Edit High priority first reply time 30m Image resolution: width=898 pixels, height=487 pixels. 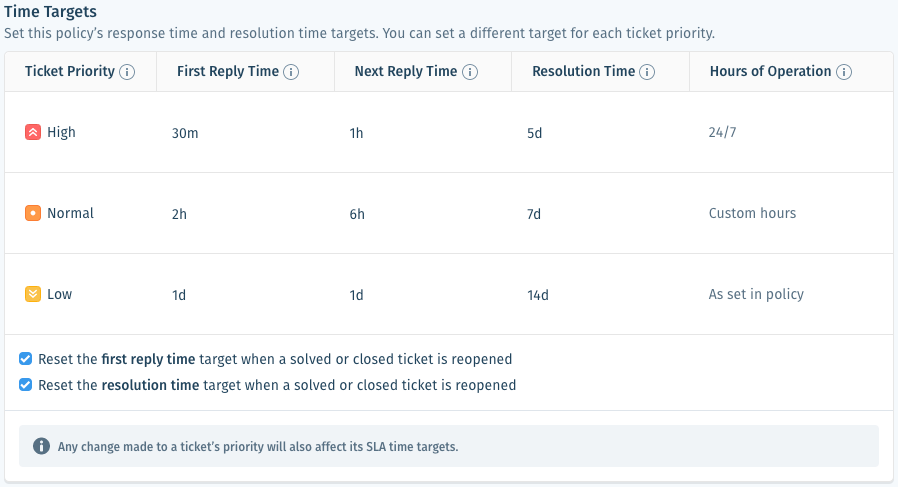click(x=245, y=133)
